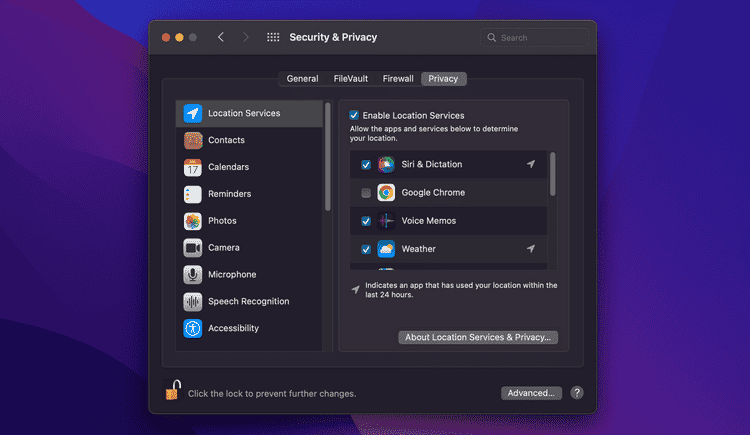Screen dimensions: 750x435
Task: Switch to the Firewall tab
Action: [398, 79]
